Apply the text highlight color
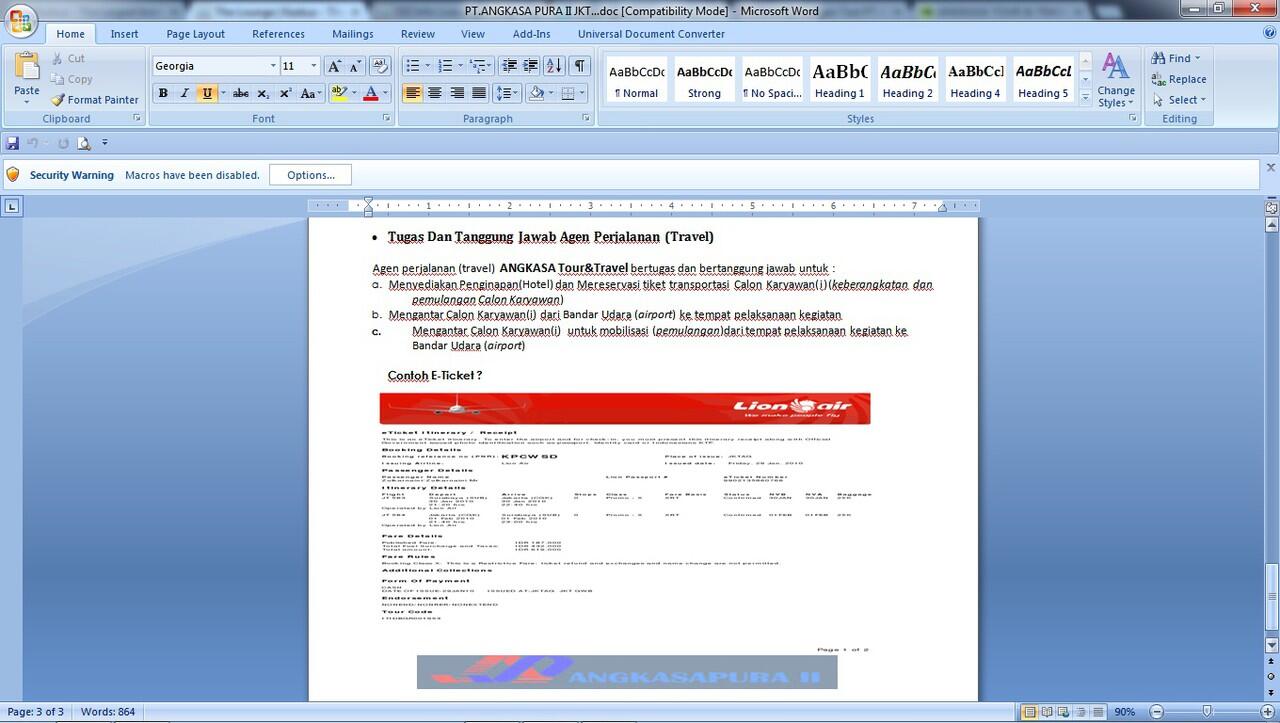The image size is (1280, 723). point(338,93)
